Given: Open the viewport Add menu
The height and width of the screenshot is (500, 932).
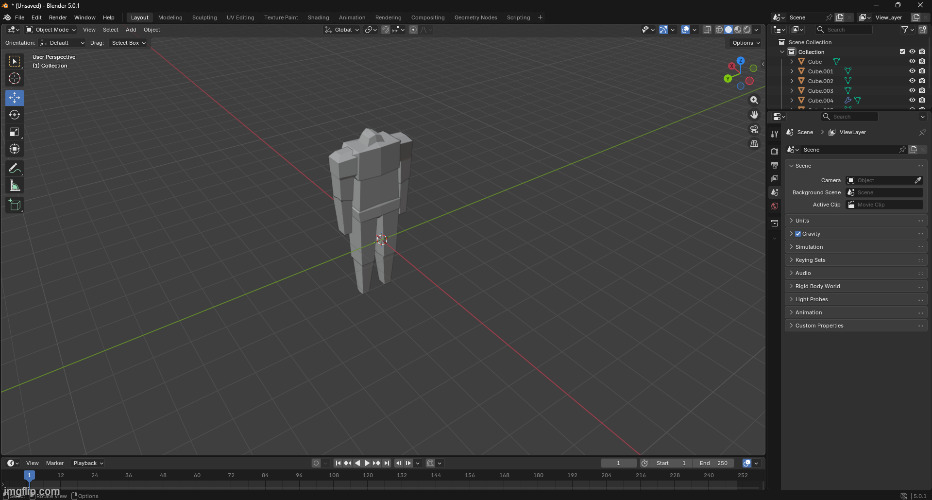Looking at the screenshot, I should (x=131, y=30).
